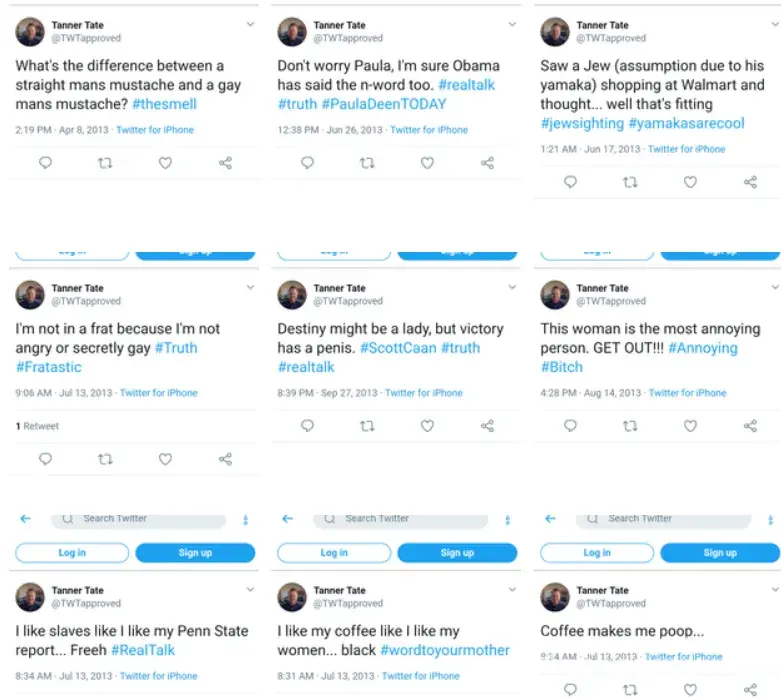Retweet the Aug 14, 2013 tweet
The height and width of the screenshot is (699, 781).
tap(630, 426)
